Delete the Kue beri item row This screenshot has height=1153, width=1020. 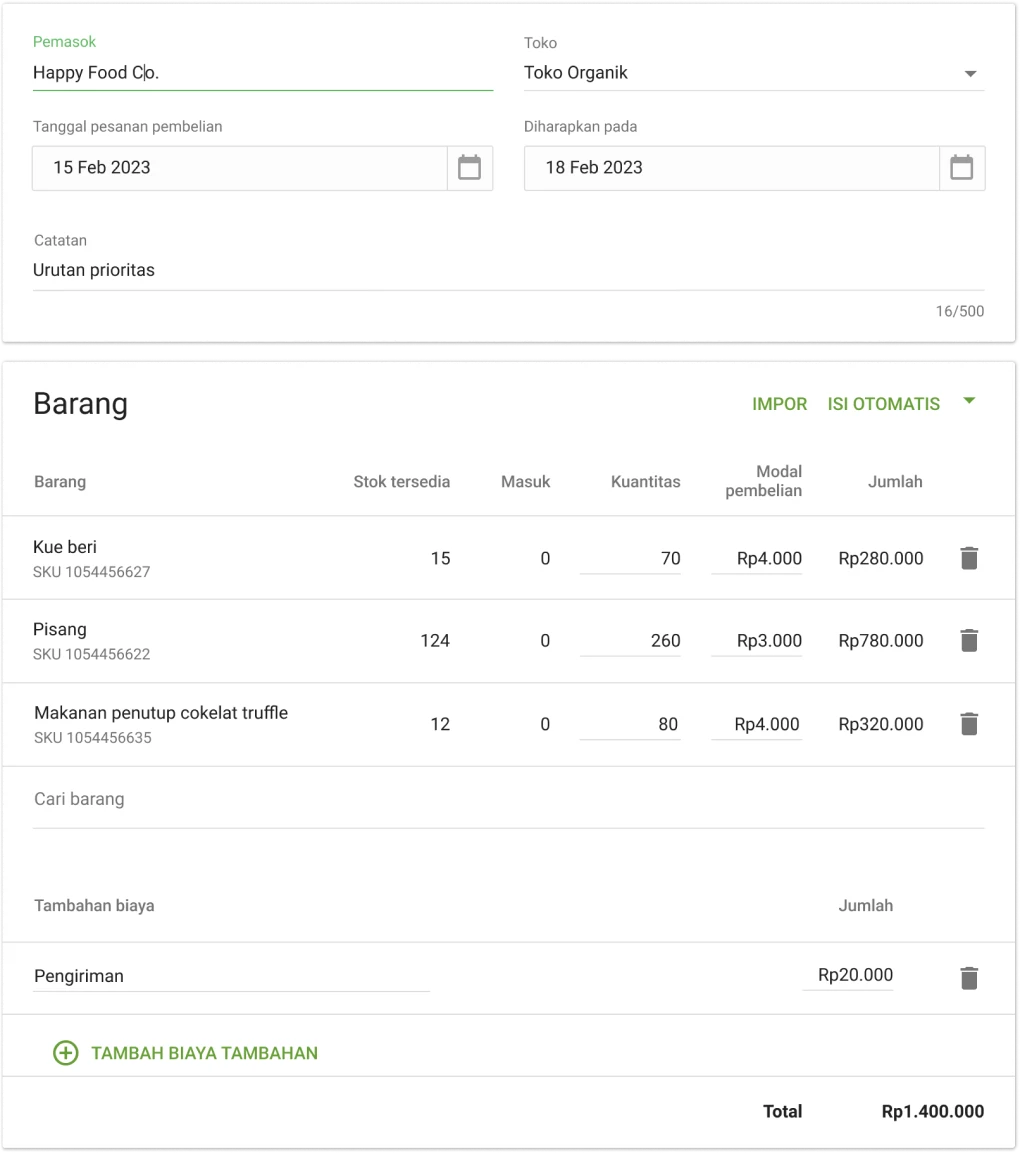[968, 558]
